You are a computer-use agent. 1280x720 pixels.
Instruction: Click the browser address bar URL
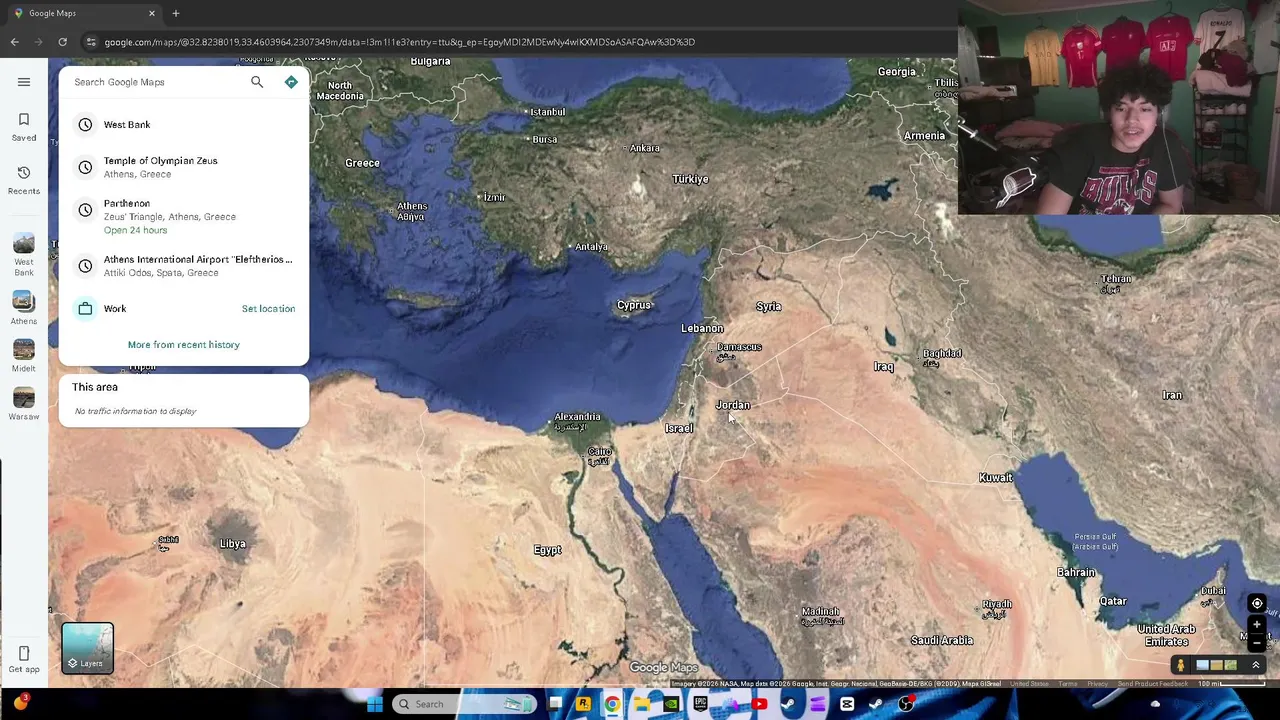[400, 42]
